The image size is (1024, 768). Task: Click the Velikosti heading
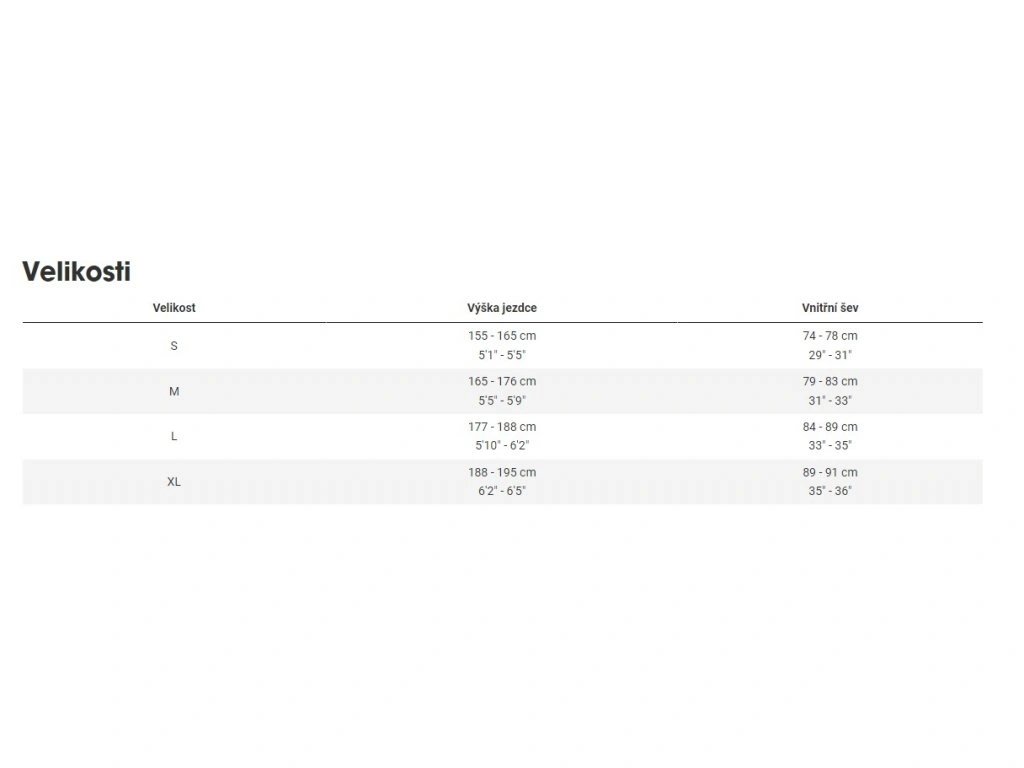(76, 271)
